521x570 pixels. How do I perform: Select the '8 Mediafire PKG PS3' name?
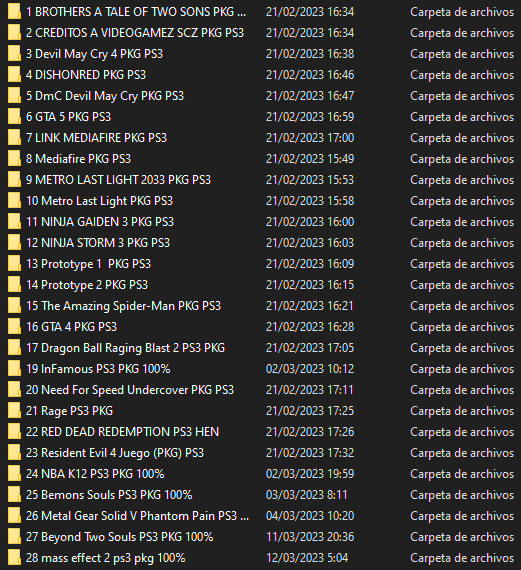click(x=78, y=158)
